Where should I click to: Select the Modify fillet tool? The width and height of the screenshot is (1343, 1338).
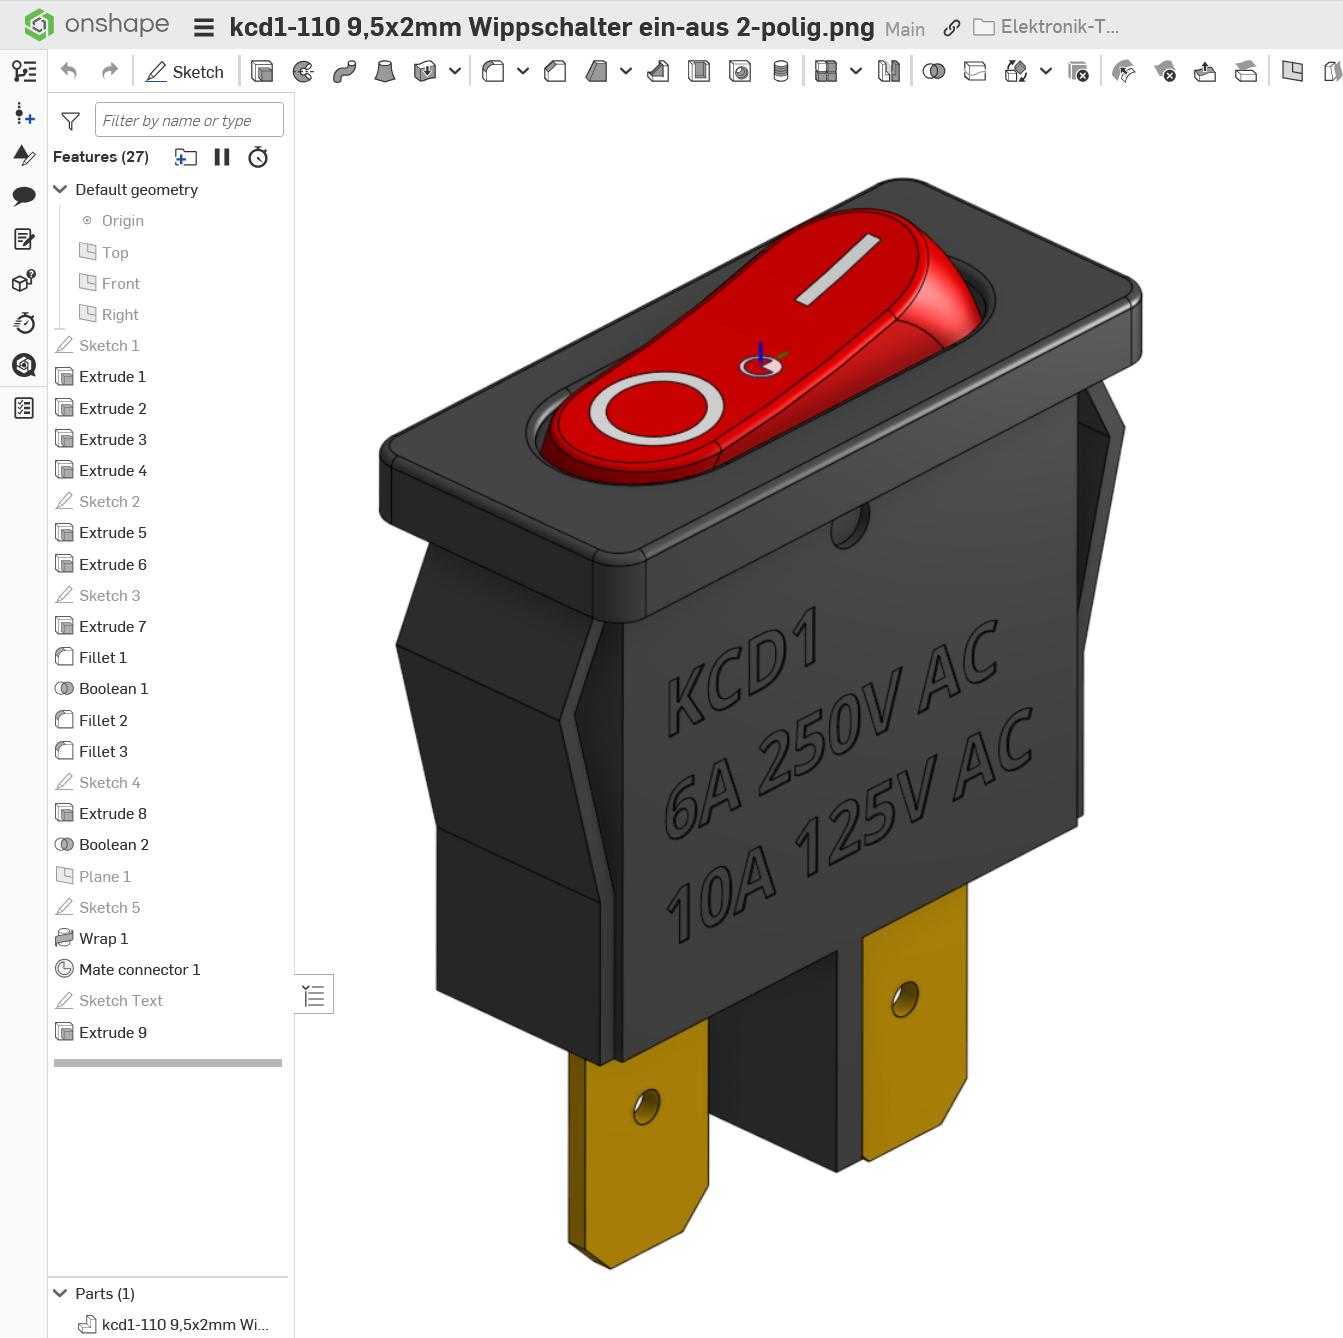click(x=1124, y=71)
